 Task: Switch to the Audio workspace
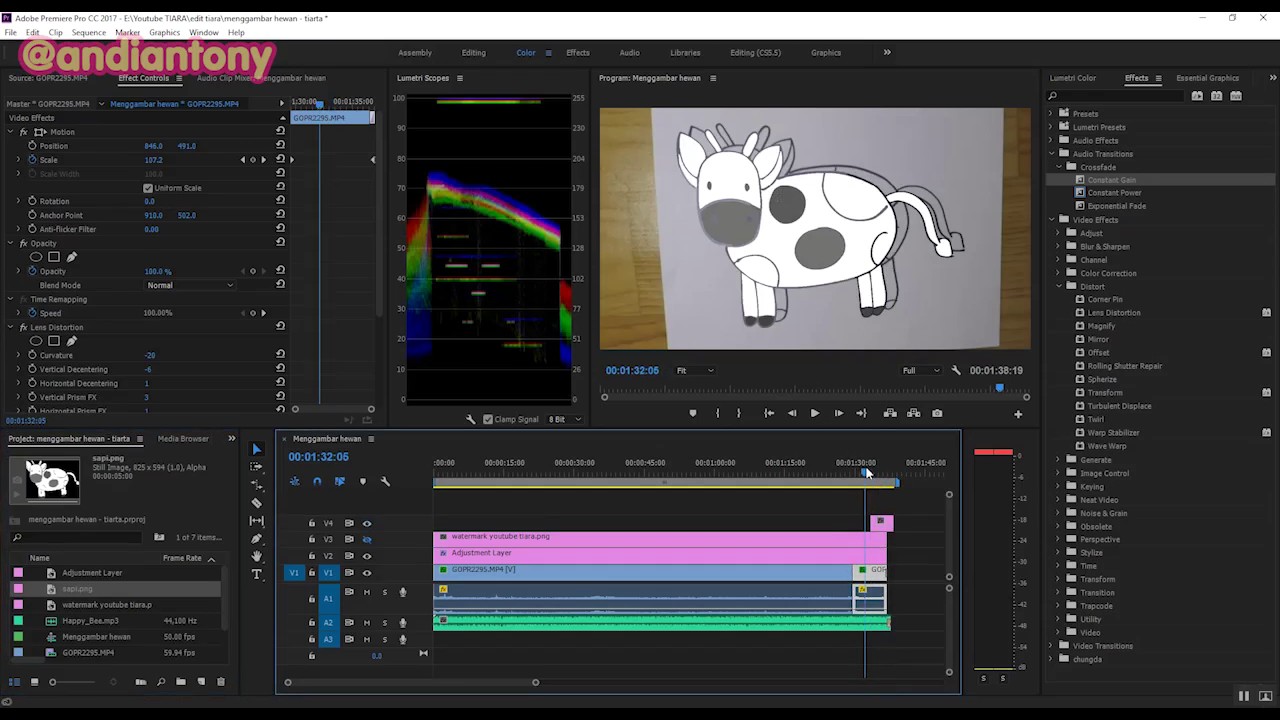629,53
